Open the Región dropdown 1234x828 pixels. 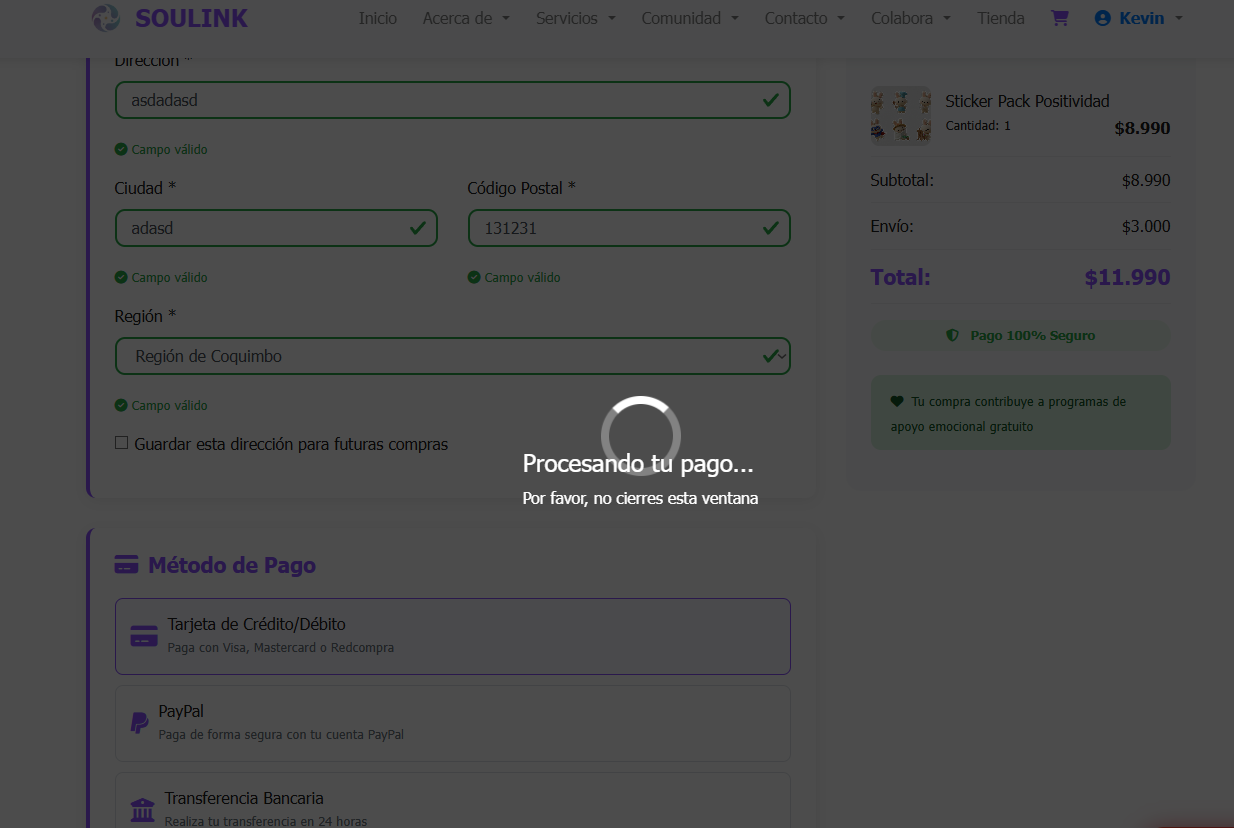pos(452,356)
